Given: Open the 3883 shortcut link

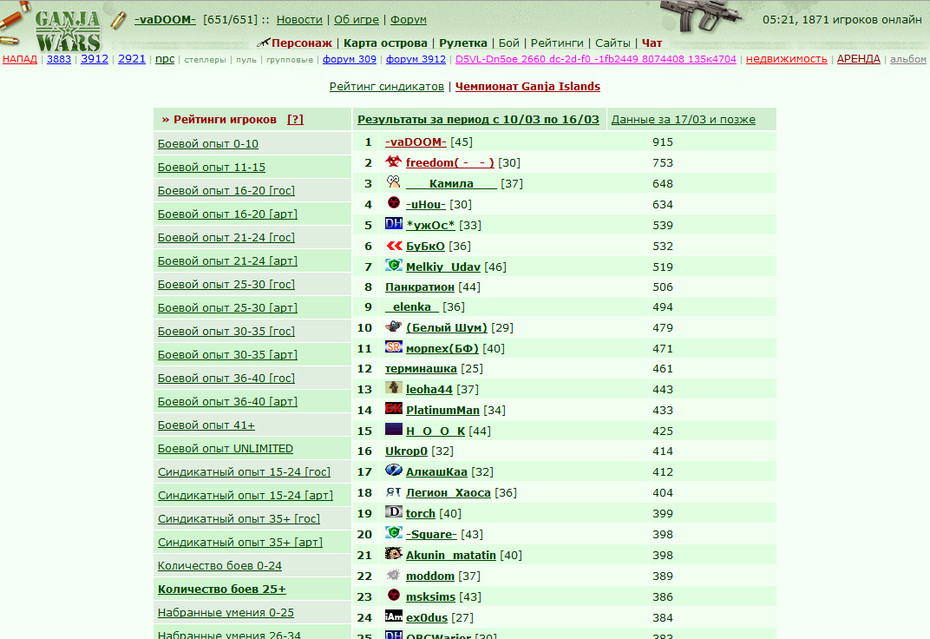Looking at the screenshot, I should click(x=59, y=59).
